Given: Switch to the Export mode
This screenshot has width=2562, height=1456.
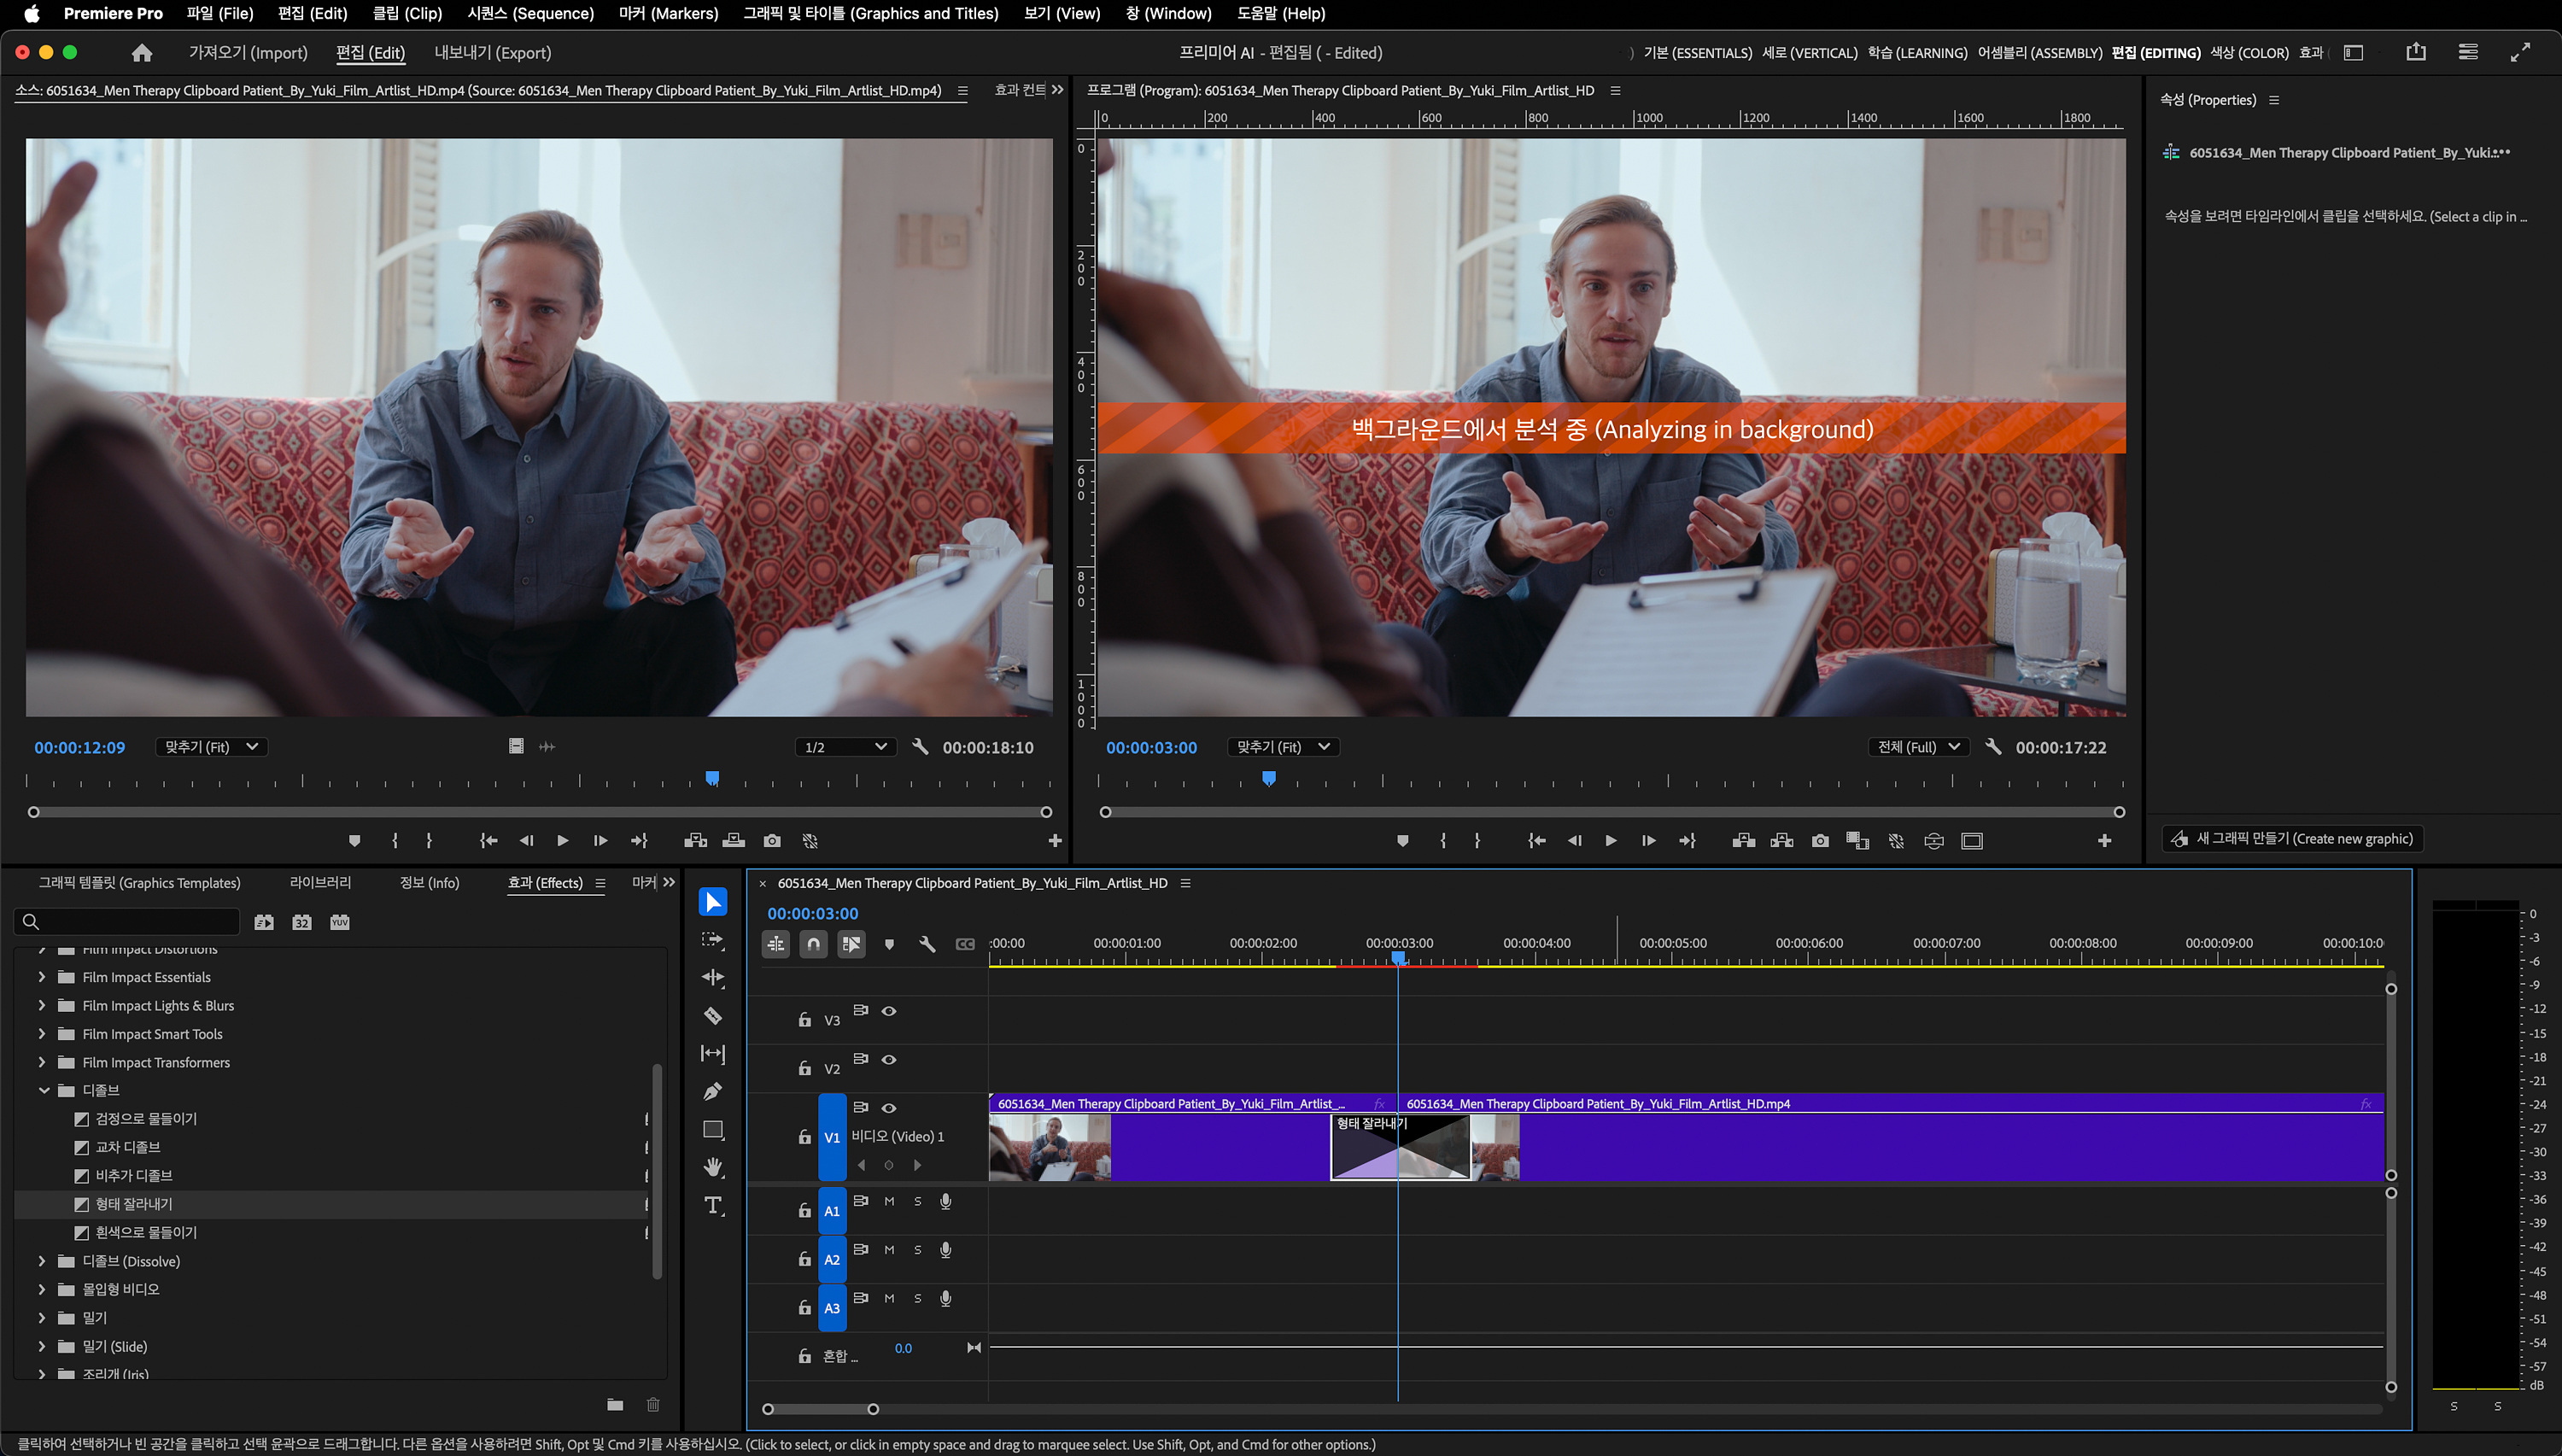Looking at the screenshot, I should (x=492, y=53).
